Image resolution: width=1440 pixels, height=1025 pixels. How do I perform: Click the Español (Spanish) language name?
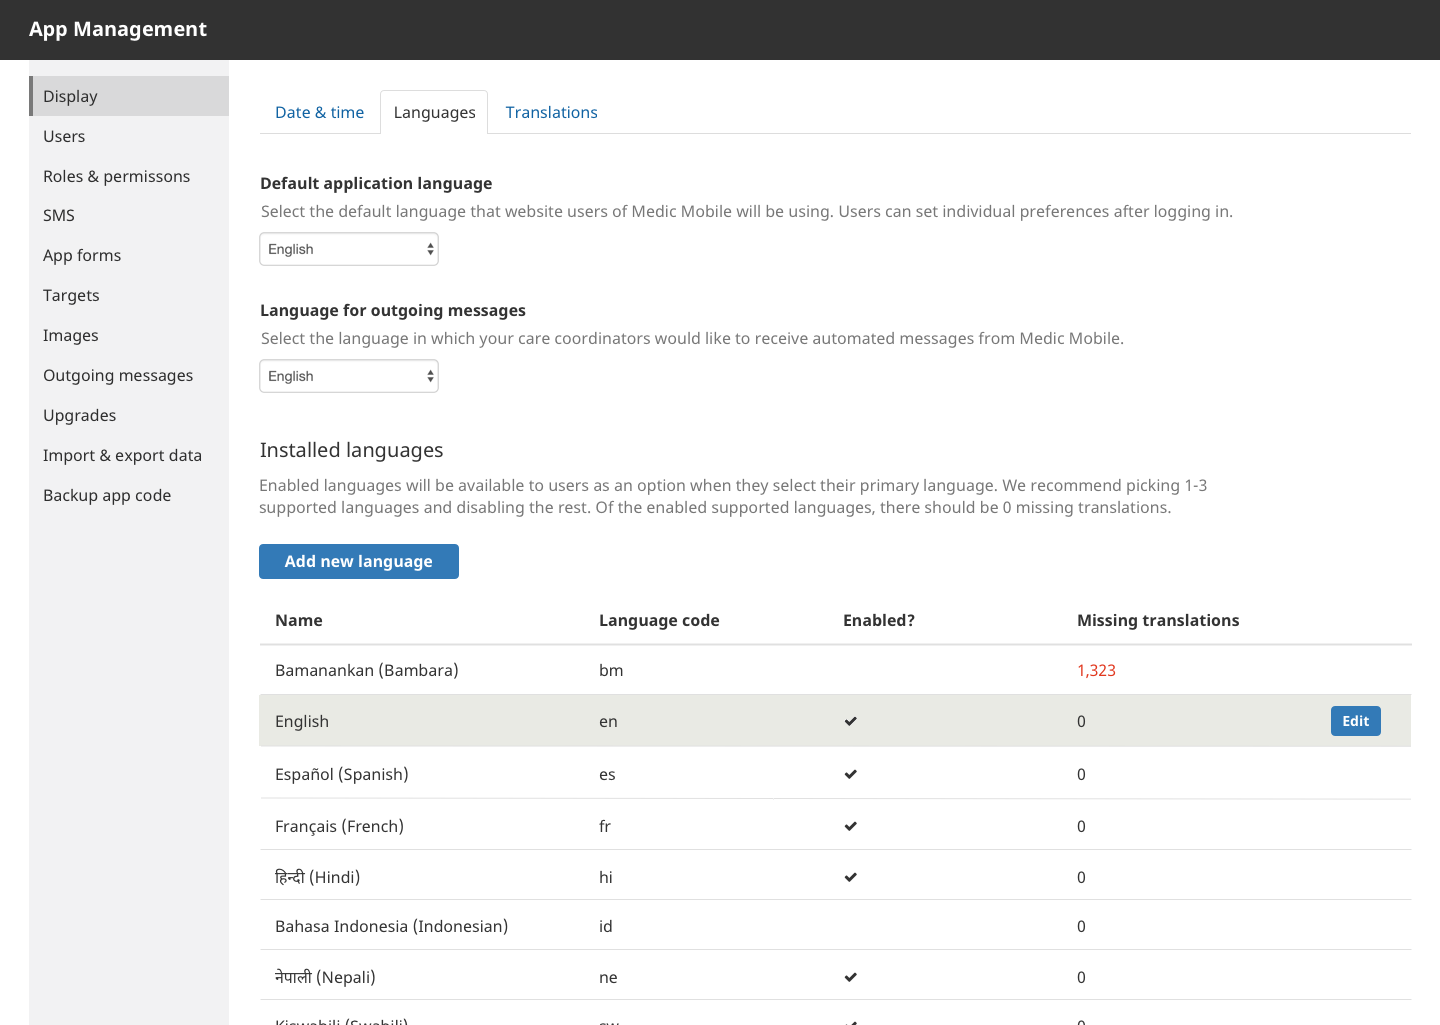[342, 774]
